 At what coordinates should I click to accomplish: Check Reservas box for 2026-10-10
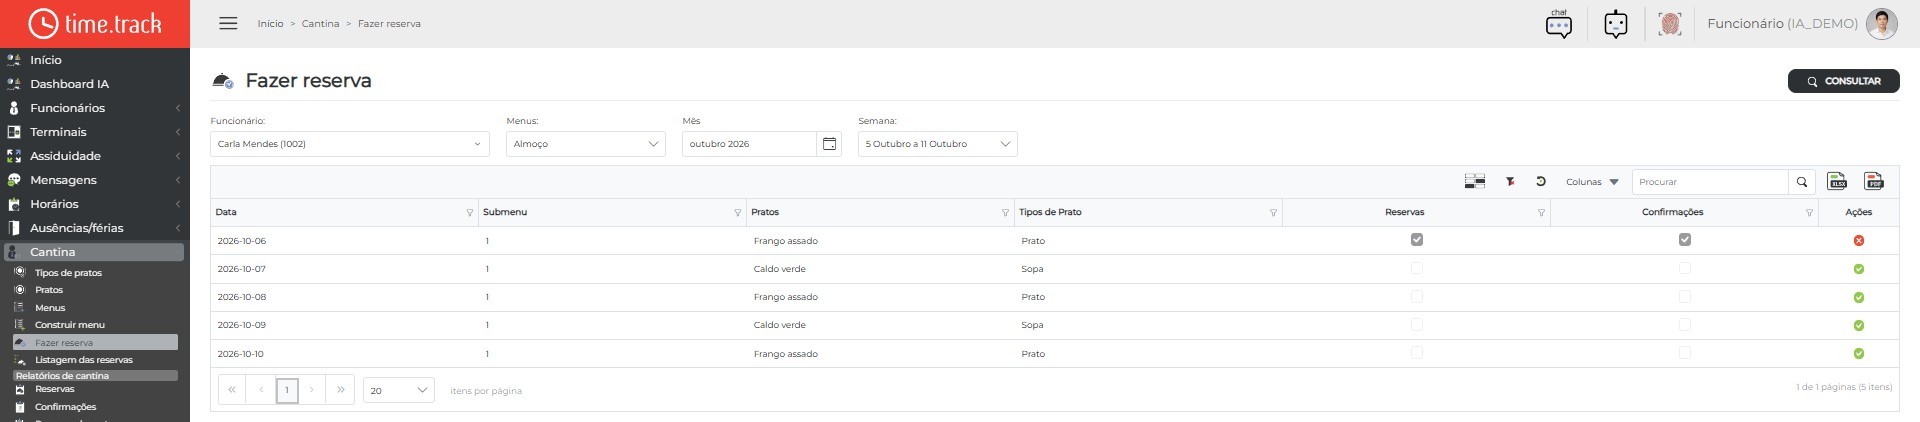click(x=1416, y=352)
